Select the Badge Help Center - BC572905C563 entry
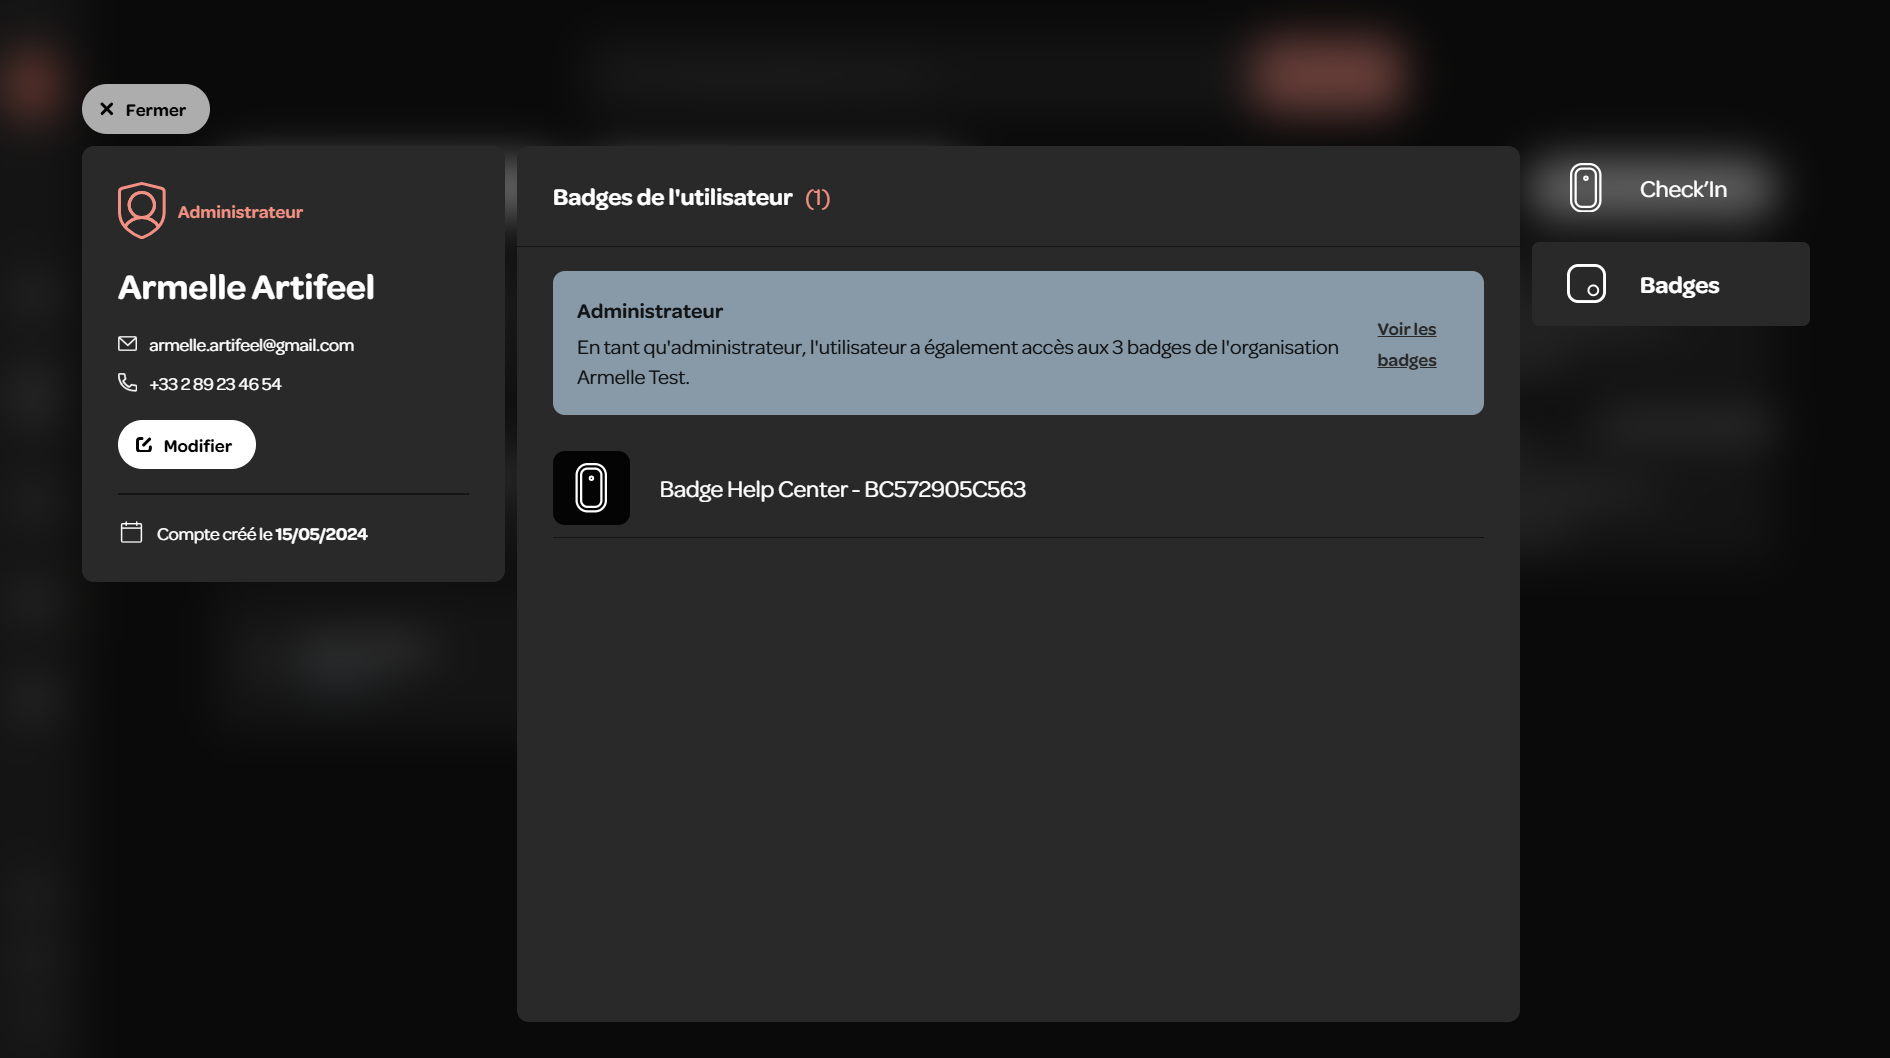The image size is (1890, 1058). (842, 489)
